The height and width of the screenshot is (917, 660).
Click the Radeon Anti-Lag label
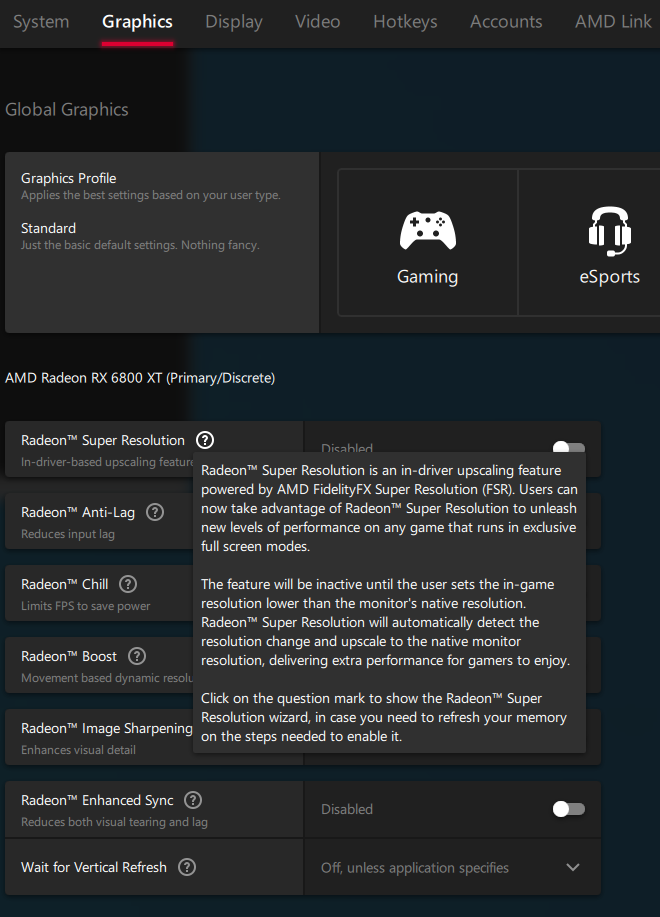pos(78,513)
